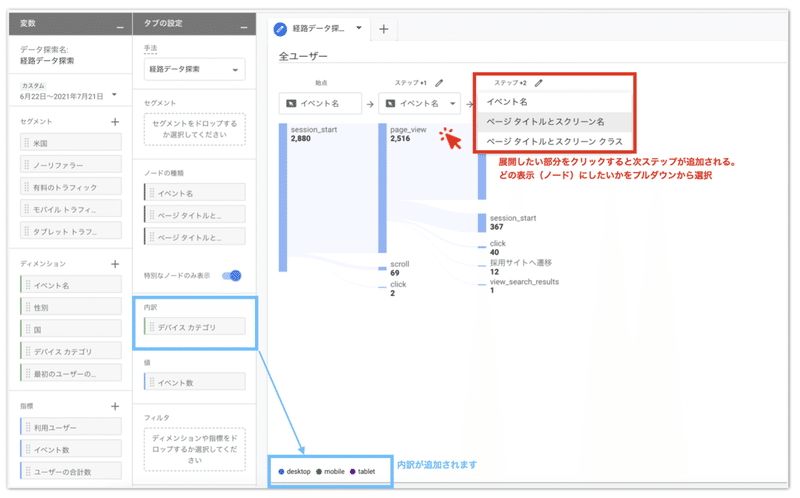Add a new metric (指標) with plus icon
The height and width of the screenshot is (498, 800).
[115, 406]
